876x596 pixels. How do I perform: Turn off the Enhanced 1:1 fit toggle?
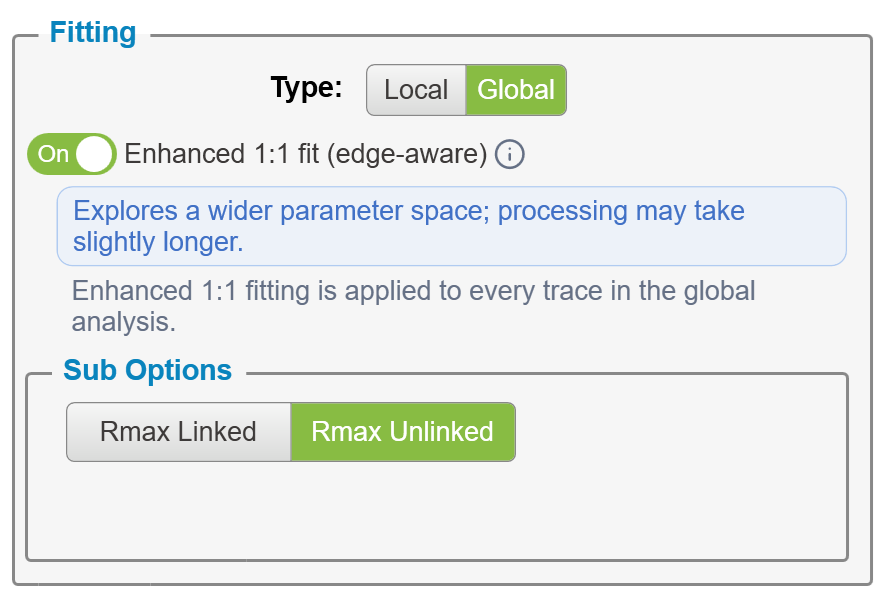(72, 154)
